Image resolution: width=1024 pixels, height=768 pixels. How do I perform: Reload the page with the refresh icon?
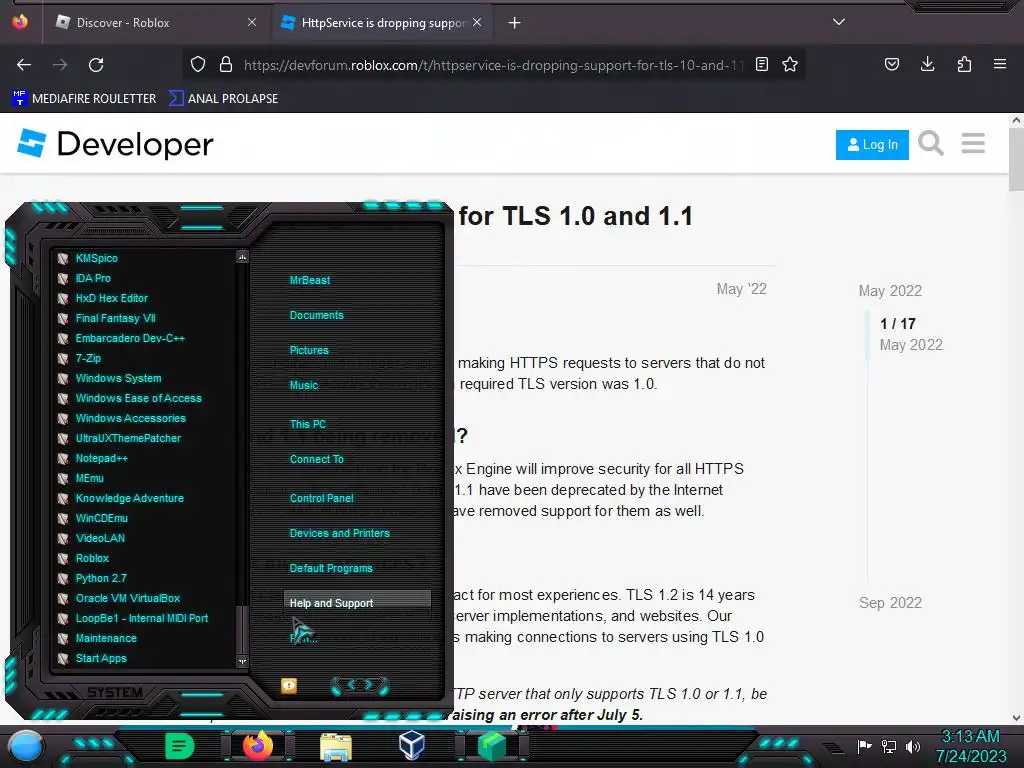[96, 65]
